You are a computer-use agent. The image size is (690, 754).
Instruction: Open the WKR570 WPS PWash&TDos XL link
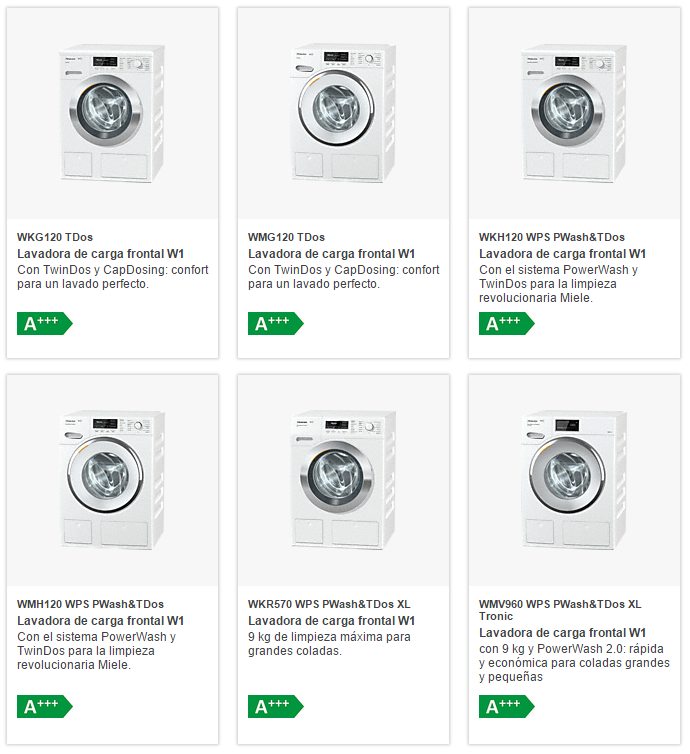coord(329,604)
